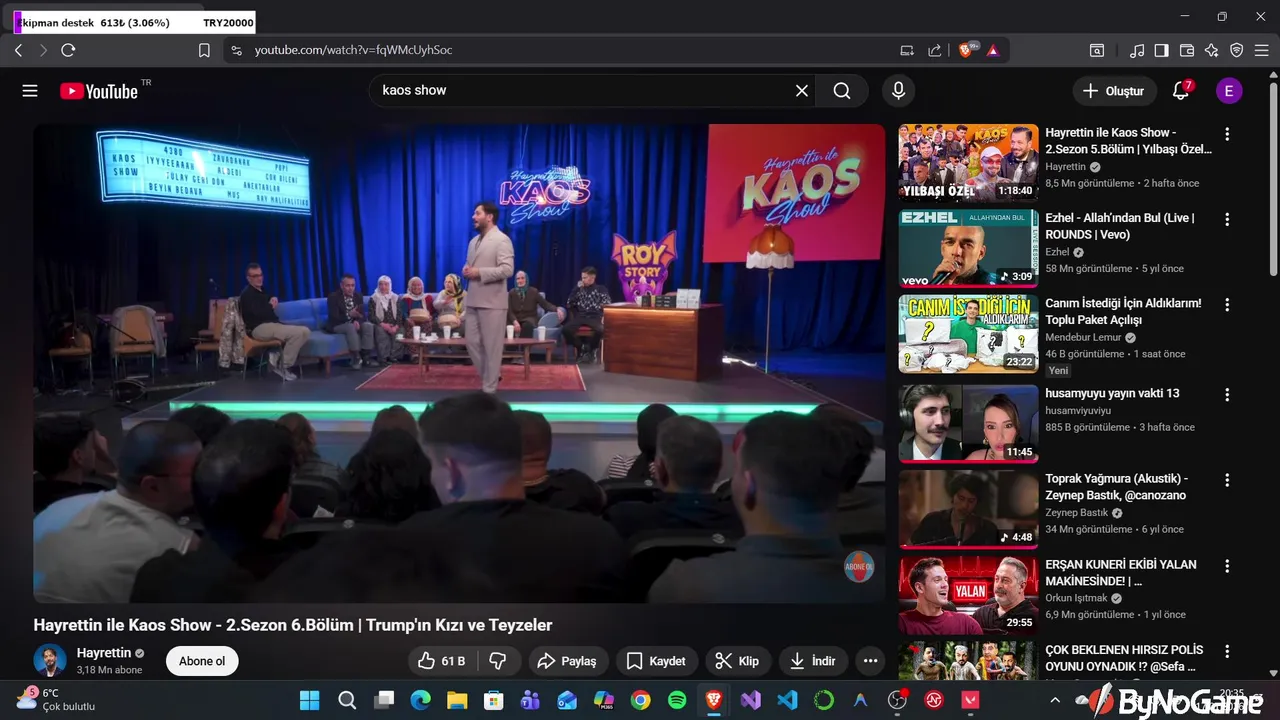Click the install app icon in the address bar

click(x=907, y=50)
